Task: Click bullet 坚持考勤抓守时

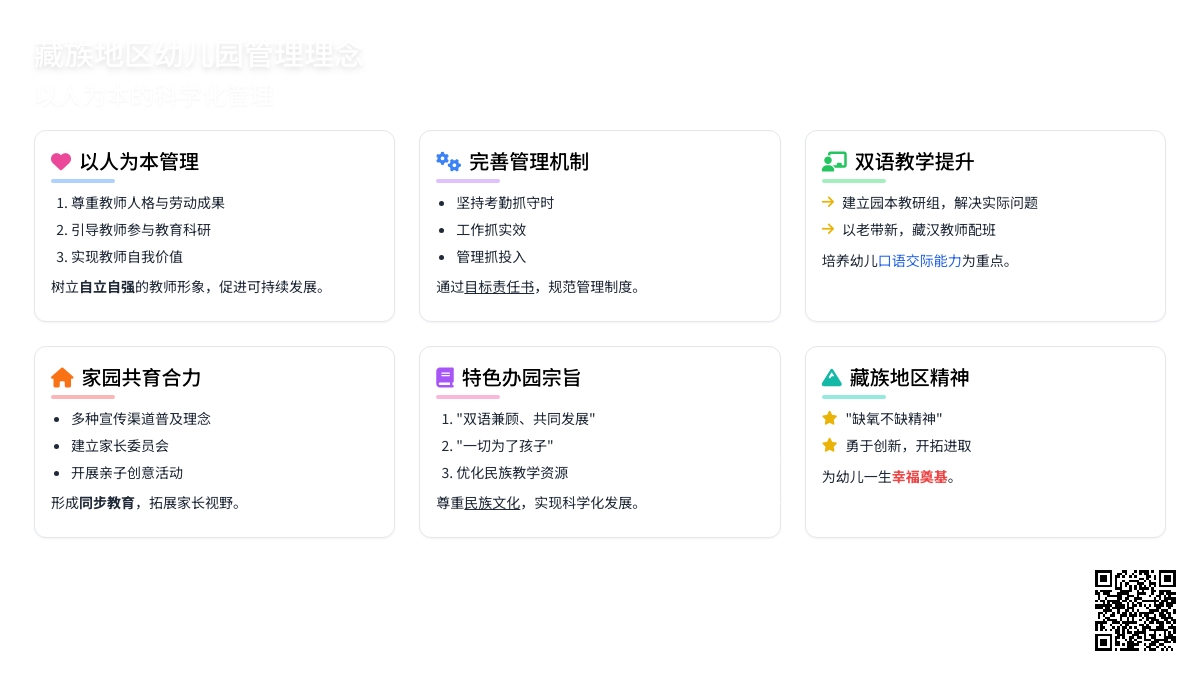Action: pos(505,203)
